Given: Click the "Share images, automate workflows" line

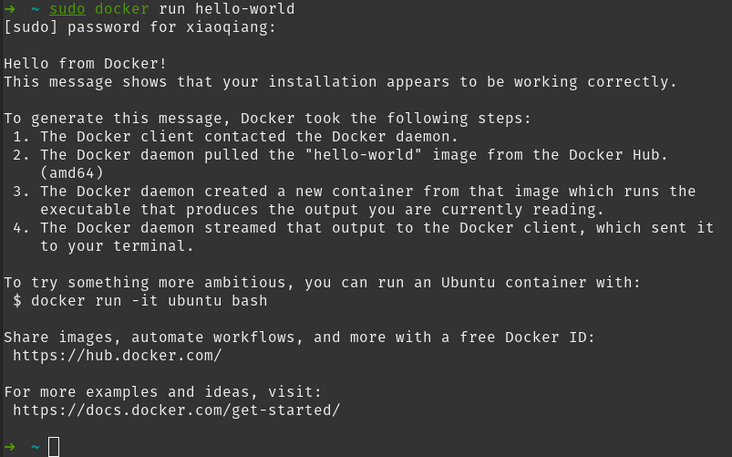Looking at the screenshot, I should pyautogui.click(x=299, y=337).
